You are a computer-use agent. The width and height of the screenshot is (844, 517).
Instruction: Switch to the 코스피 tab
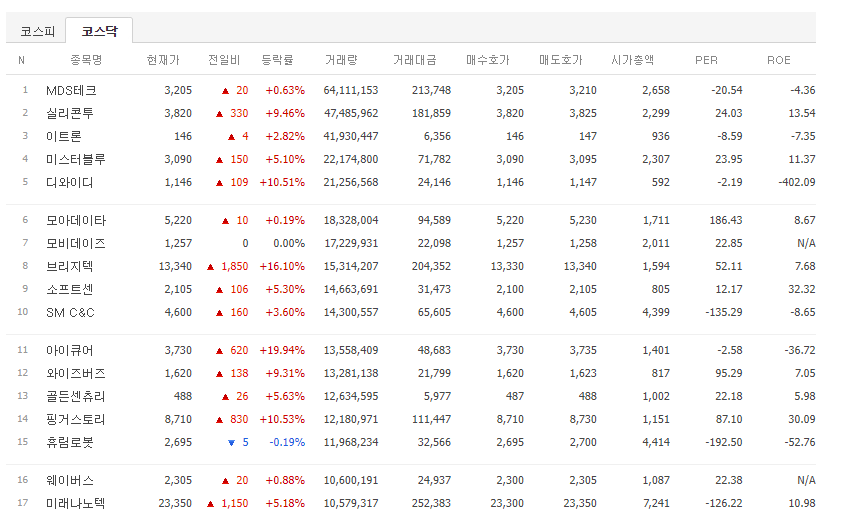[x=38, y=31]
